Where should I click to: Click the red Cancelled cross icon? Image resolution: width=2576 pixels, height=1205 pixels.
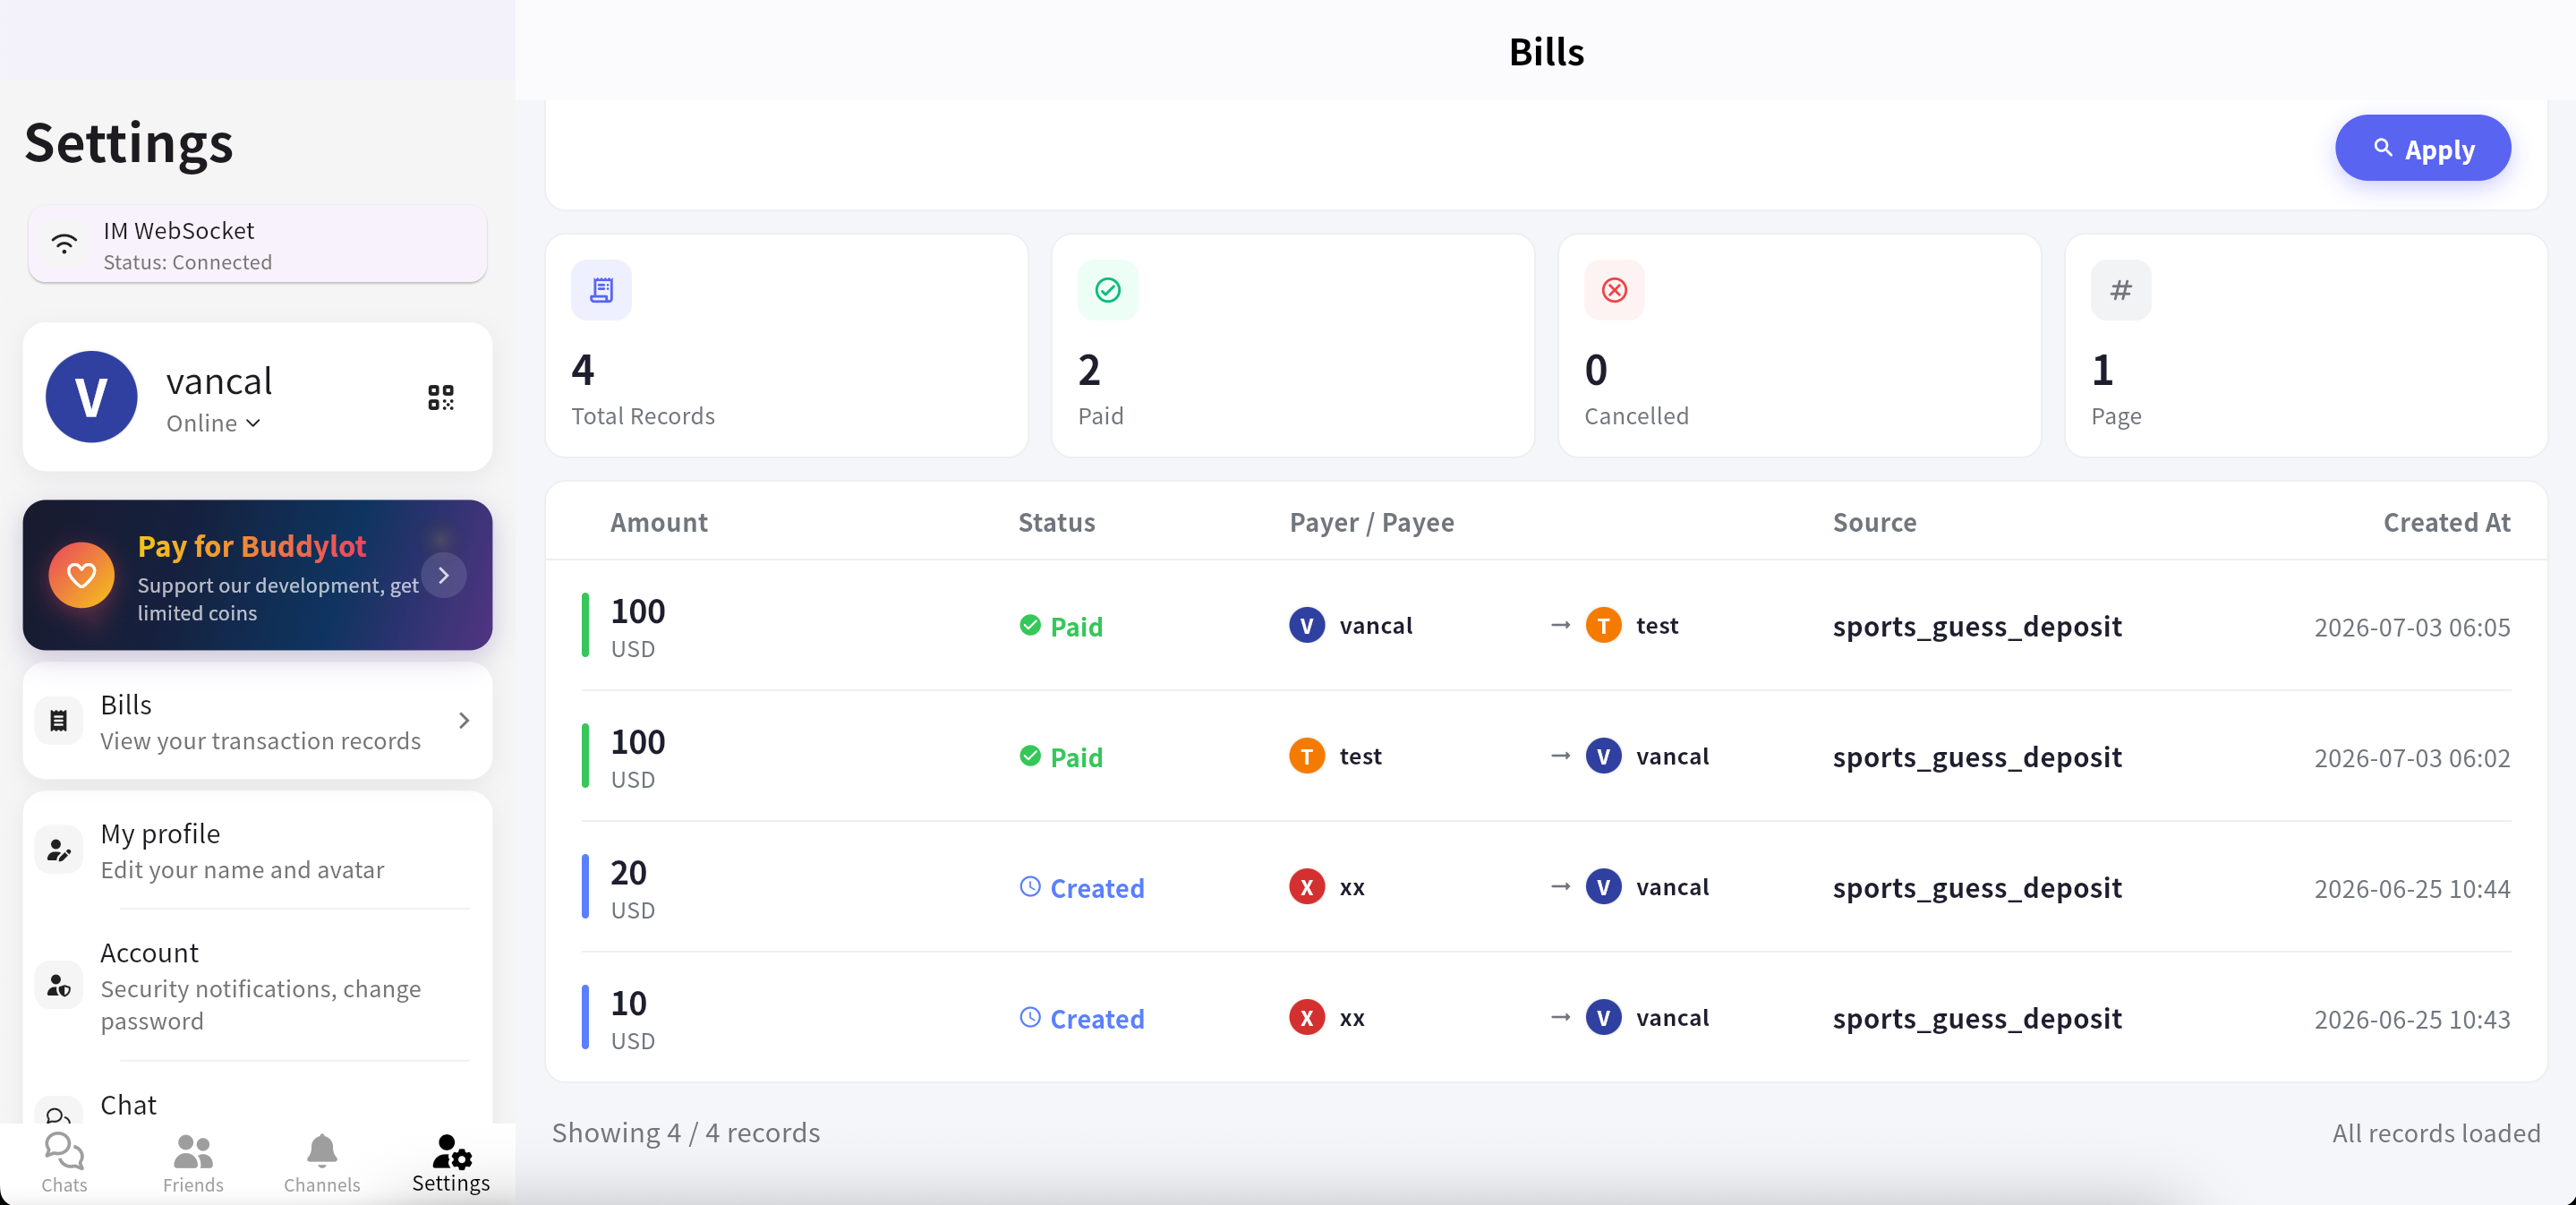pyautogui.click(x=1614, y=290)
